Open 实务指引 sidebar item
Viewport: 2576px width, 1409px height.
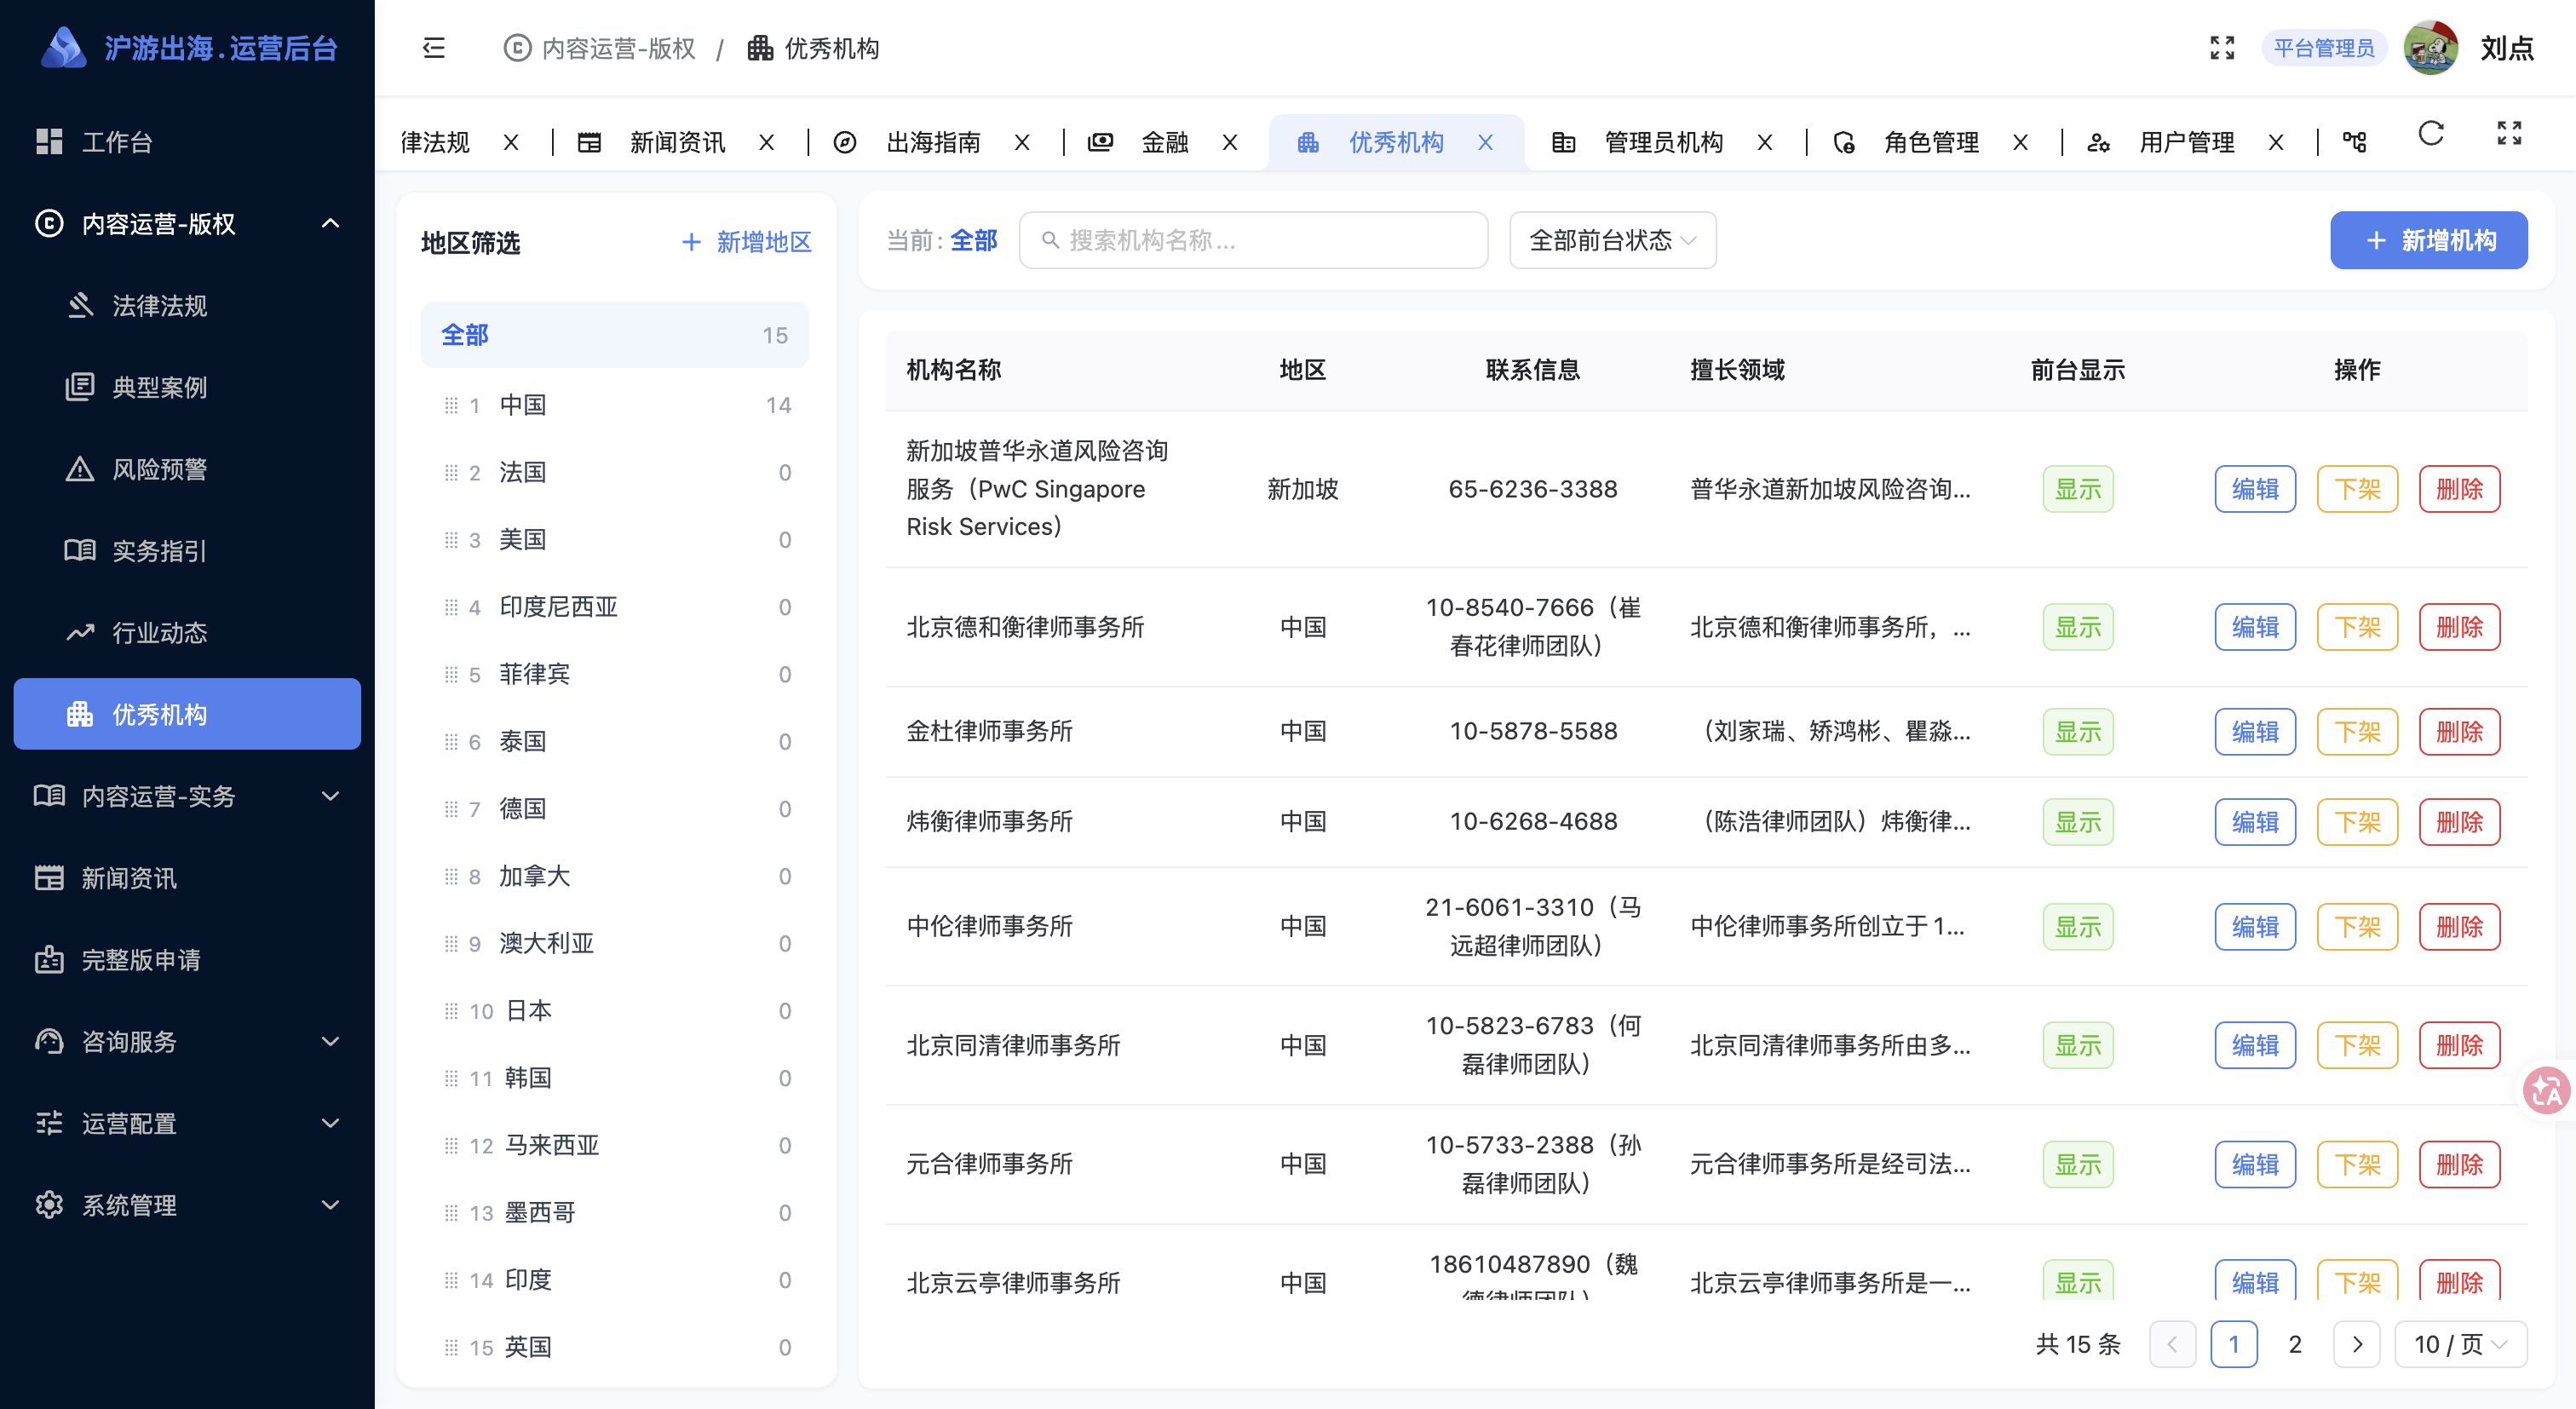187,551
